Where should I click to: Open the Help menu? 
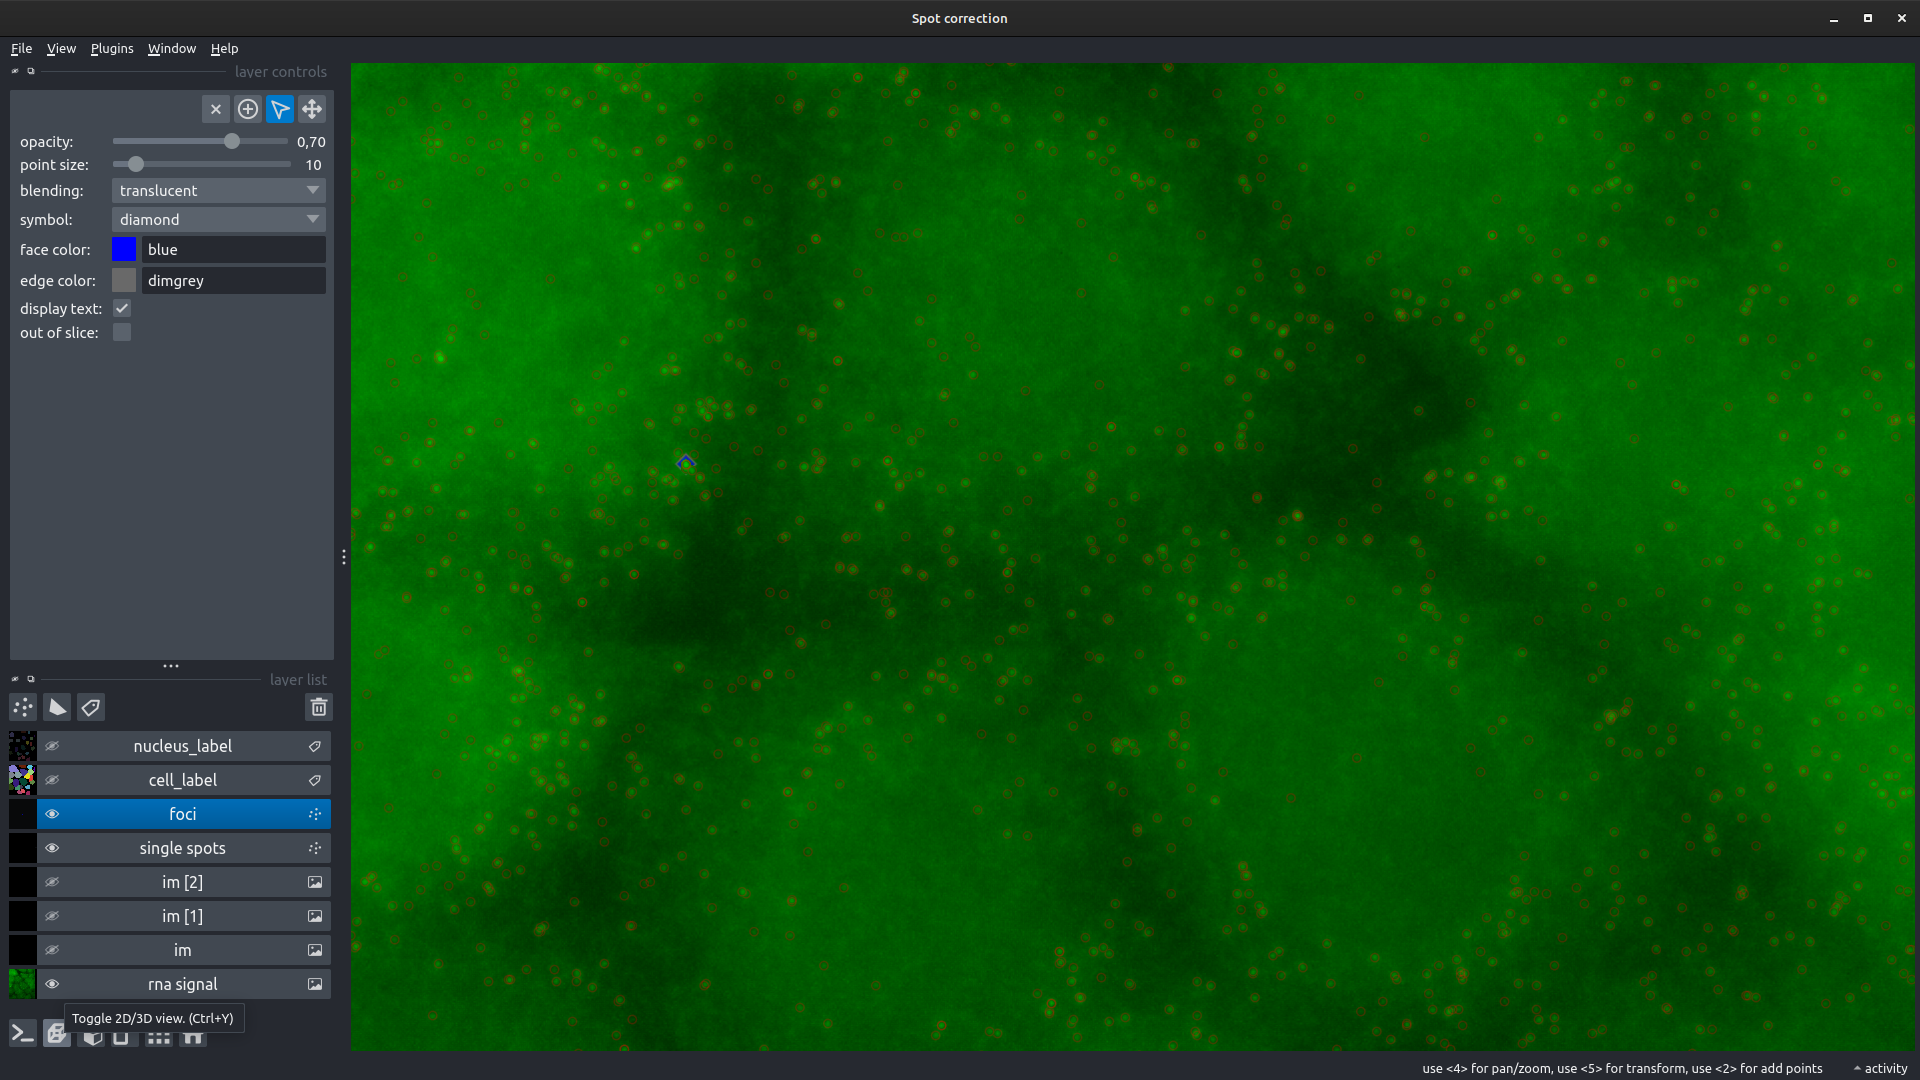coord(224,48)
